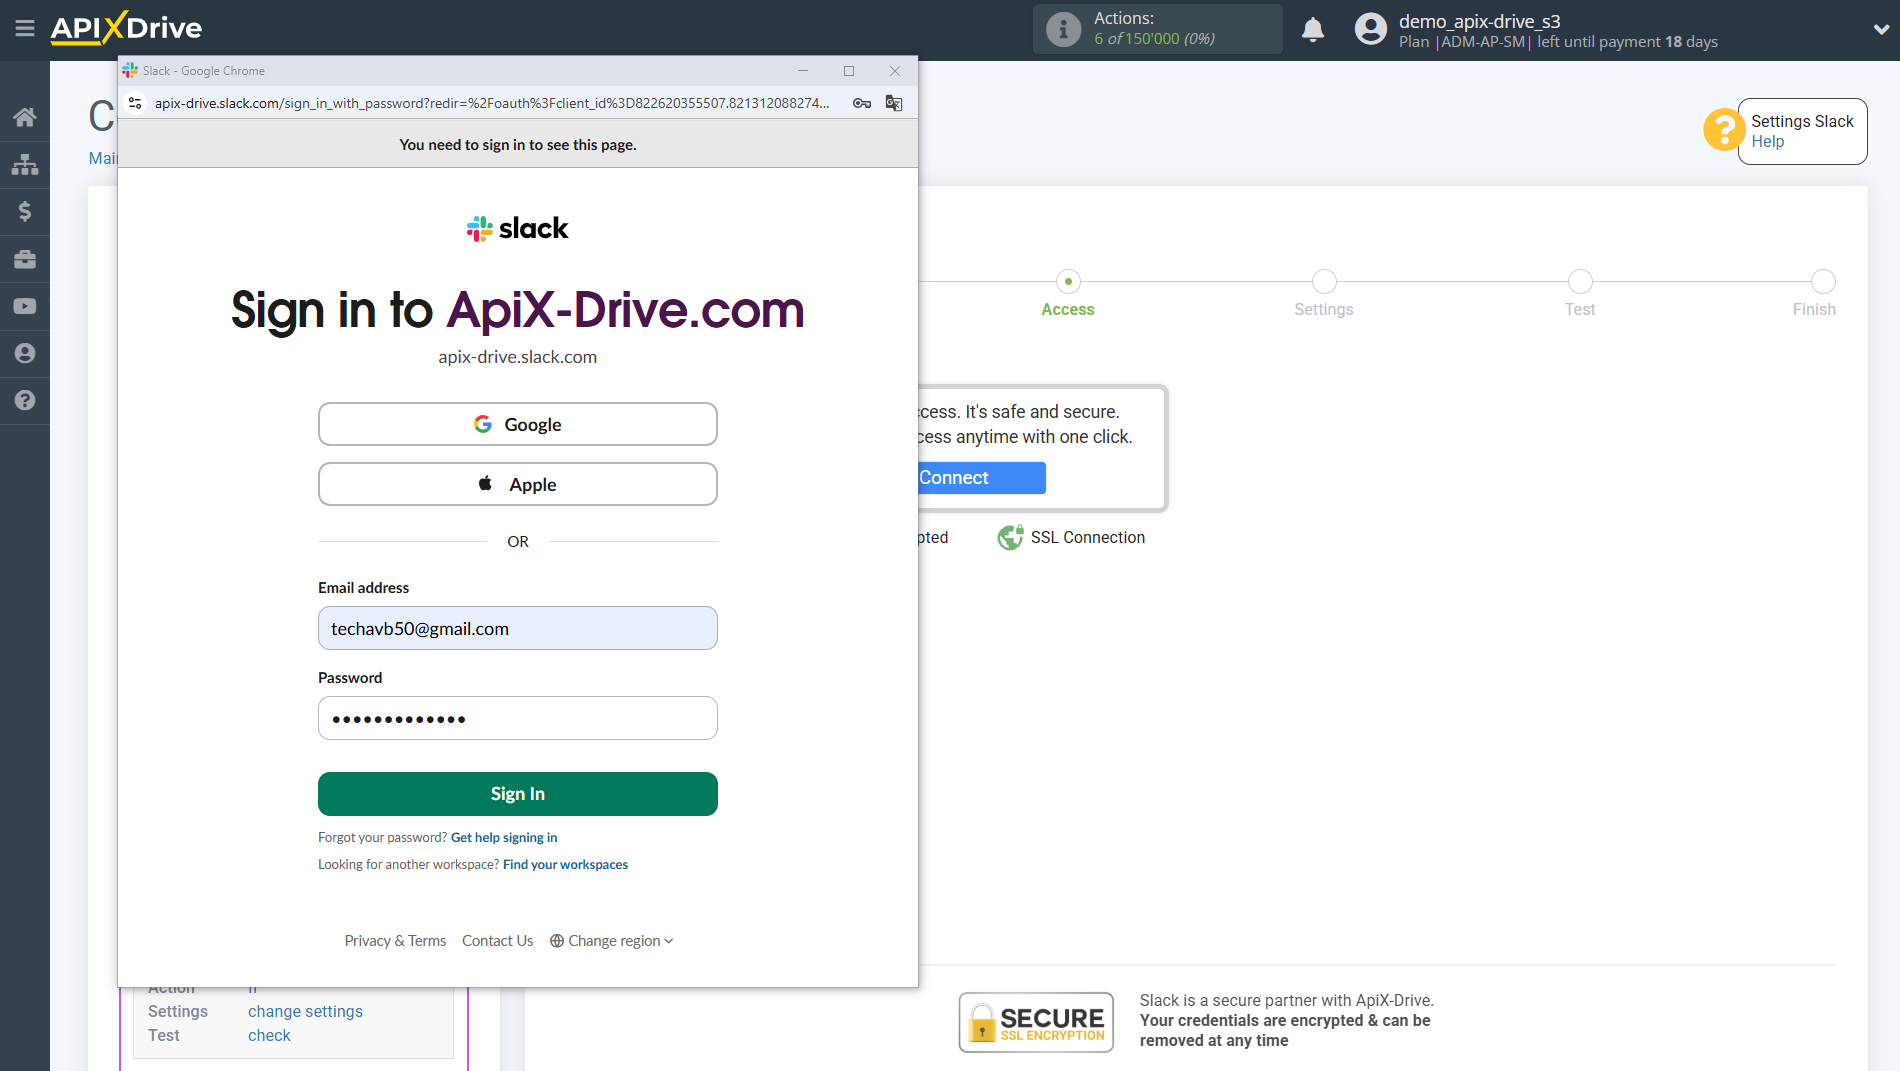1900x1071 pixels.
Task: Open Find your workspaces link
Action: tap(565, 865)
